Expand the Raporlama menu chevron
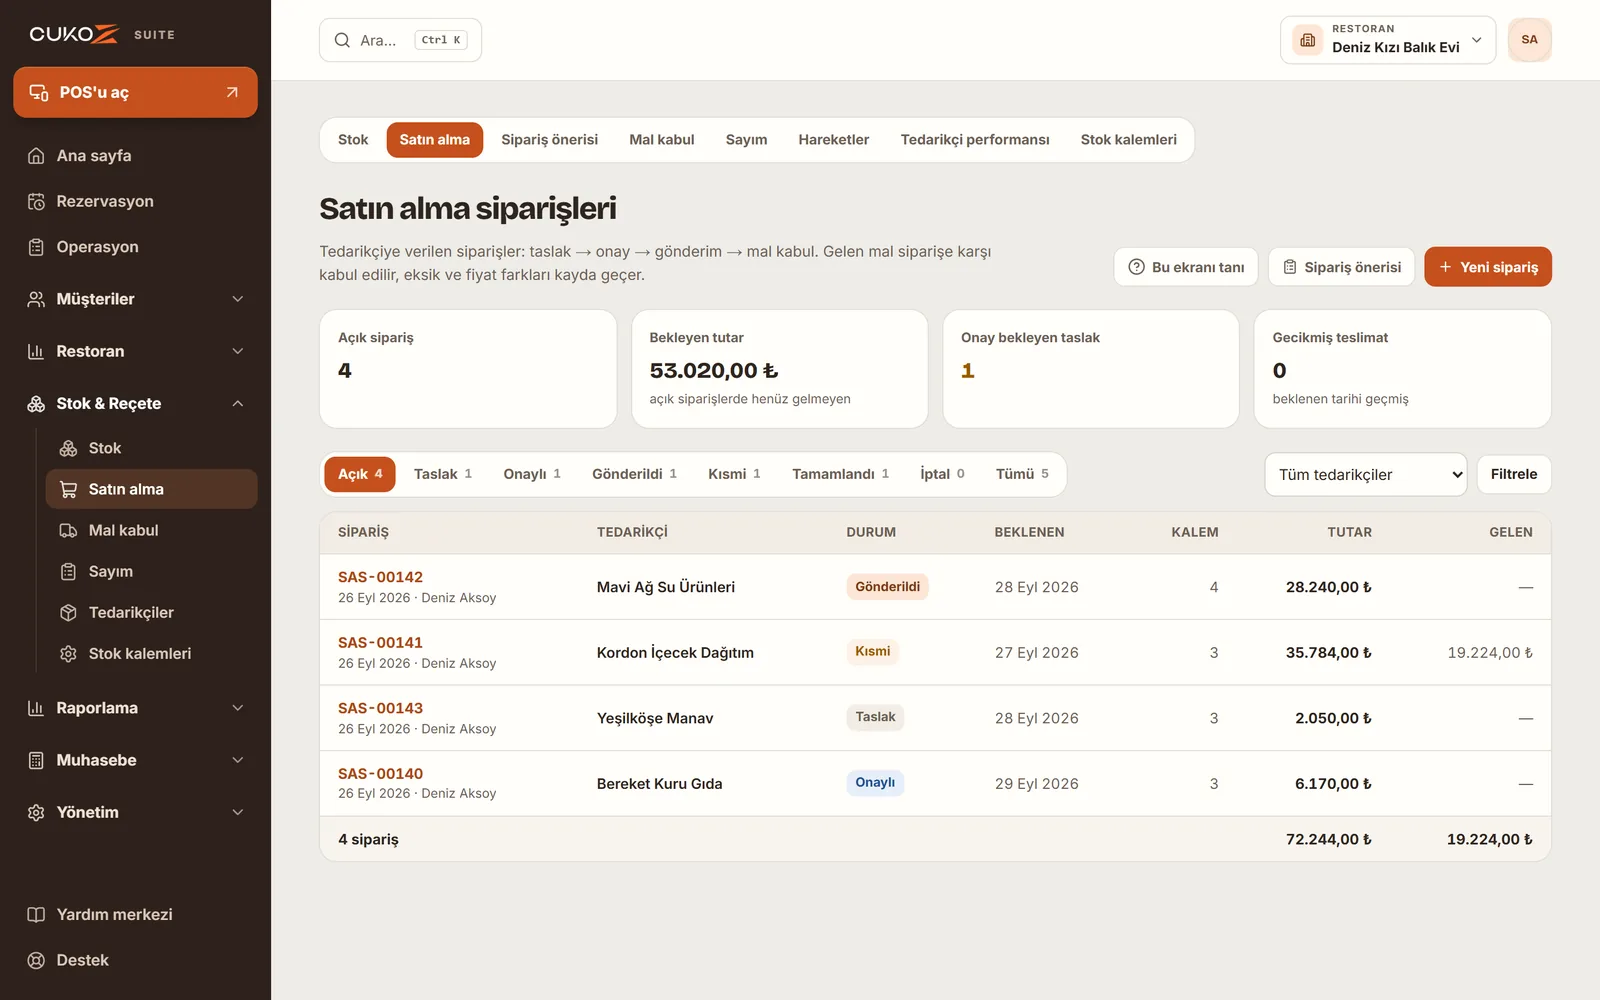 [238, 708]
